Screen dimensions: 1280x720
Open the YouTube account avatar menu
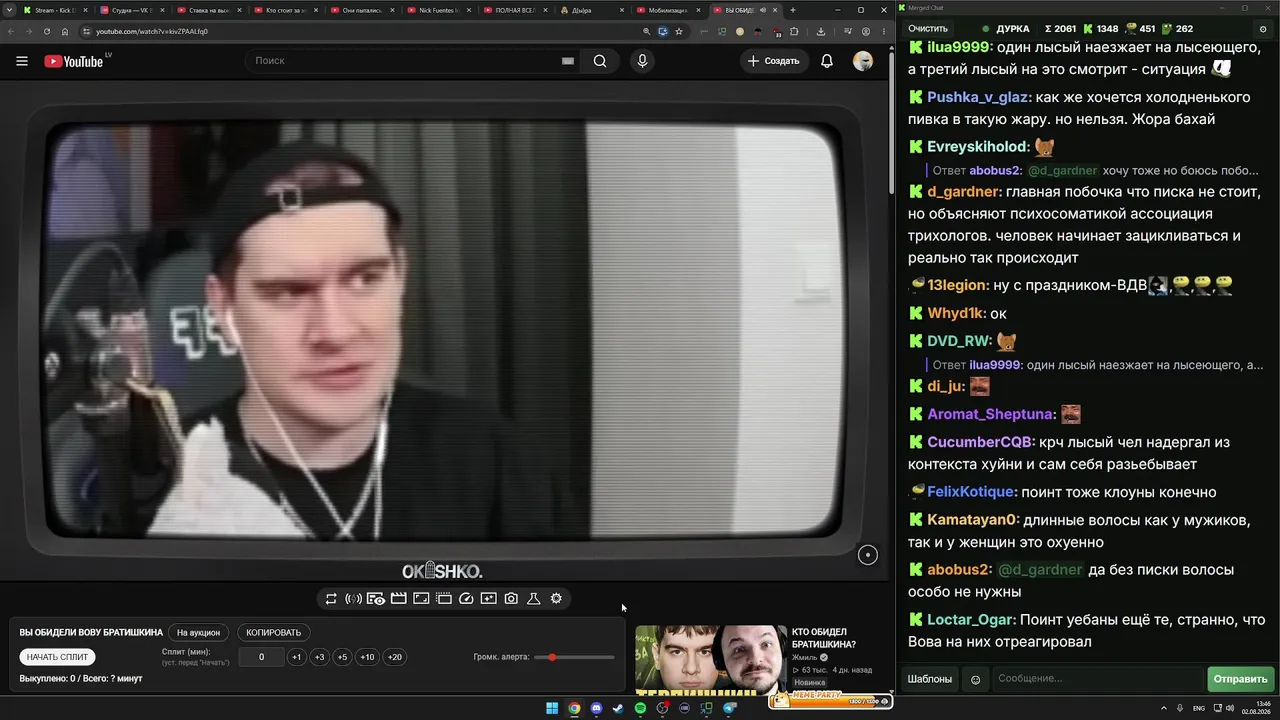pyautogui.click(x=863, y=61)
